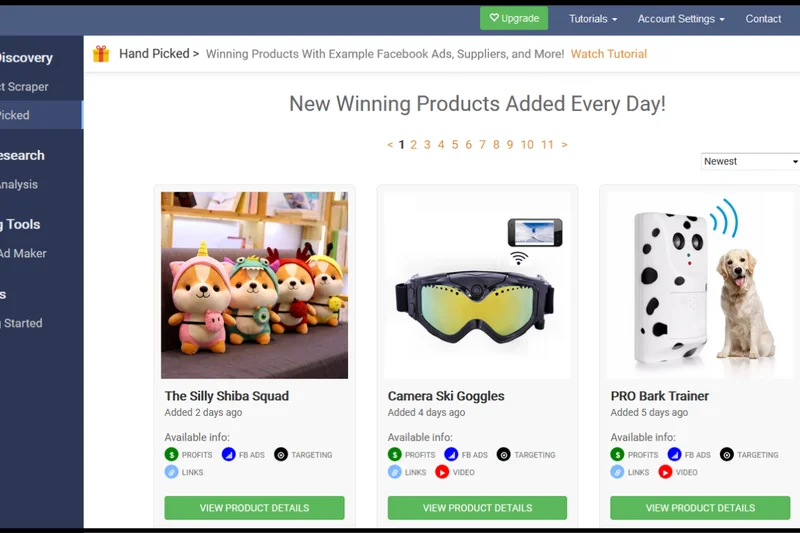Click Targeting icon on Silly Shiba Squad card

pos(281,455)
